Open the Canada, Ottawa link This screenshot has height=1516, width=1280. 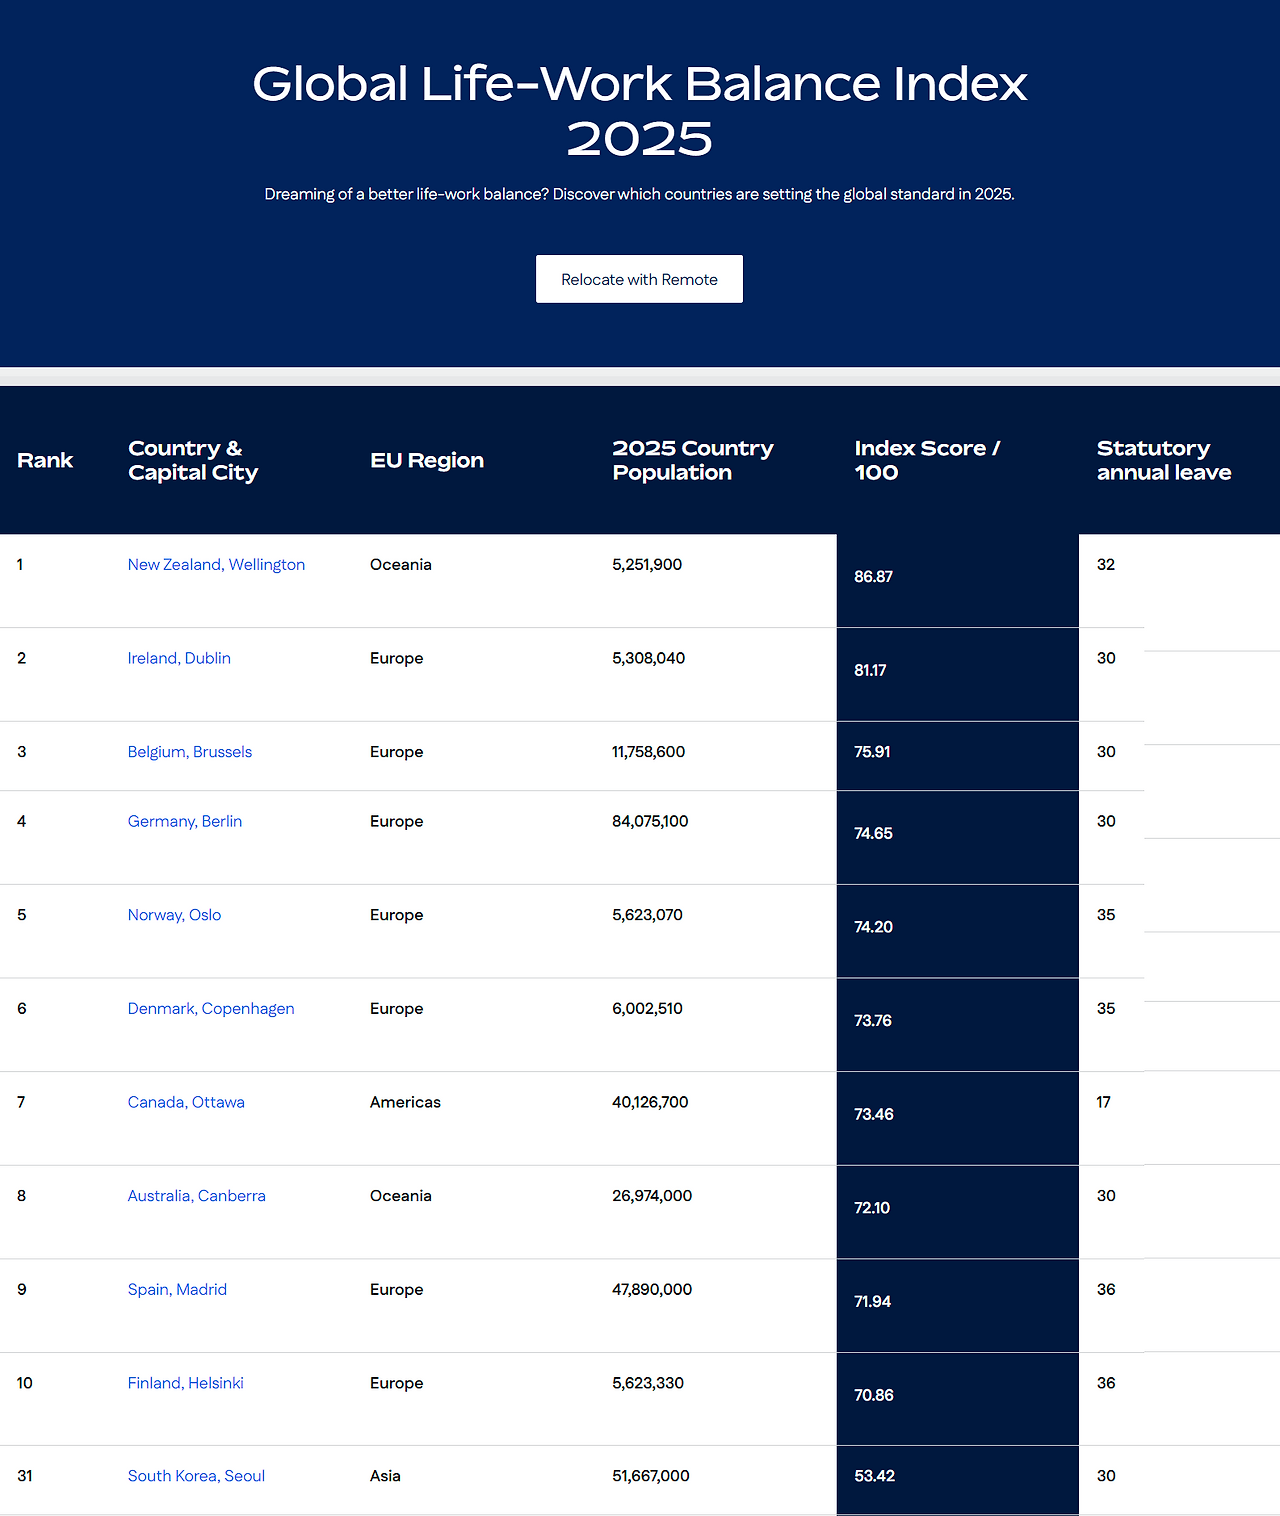point(186,1102)
